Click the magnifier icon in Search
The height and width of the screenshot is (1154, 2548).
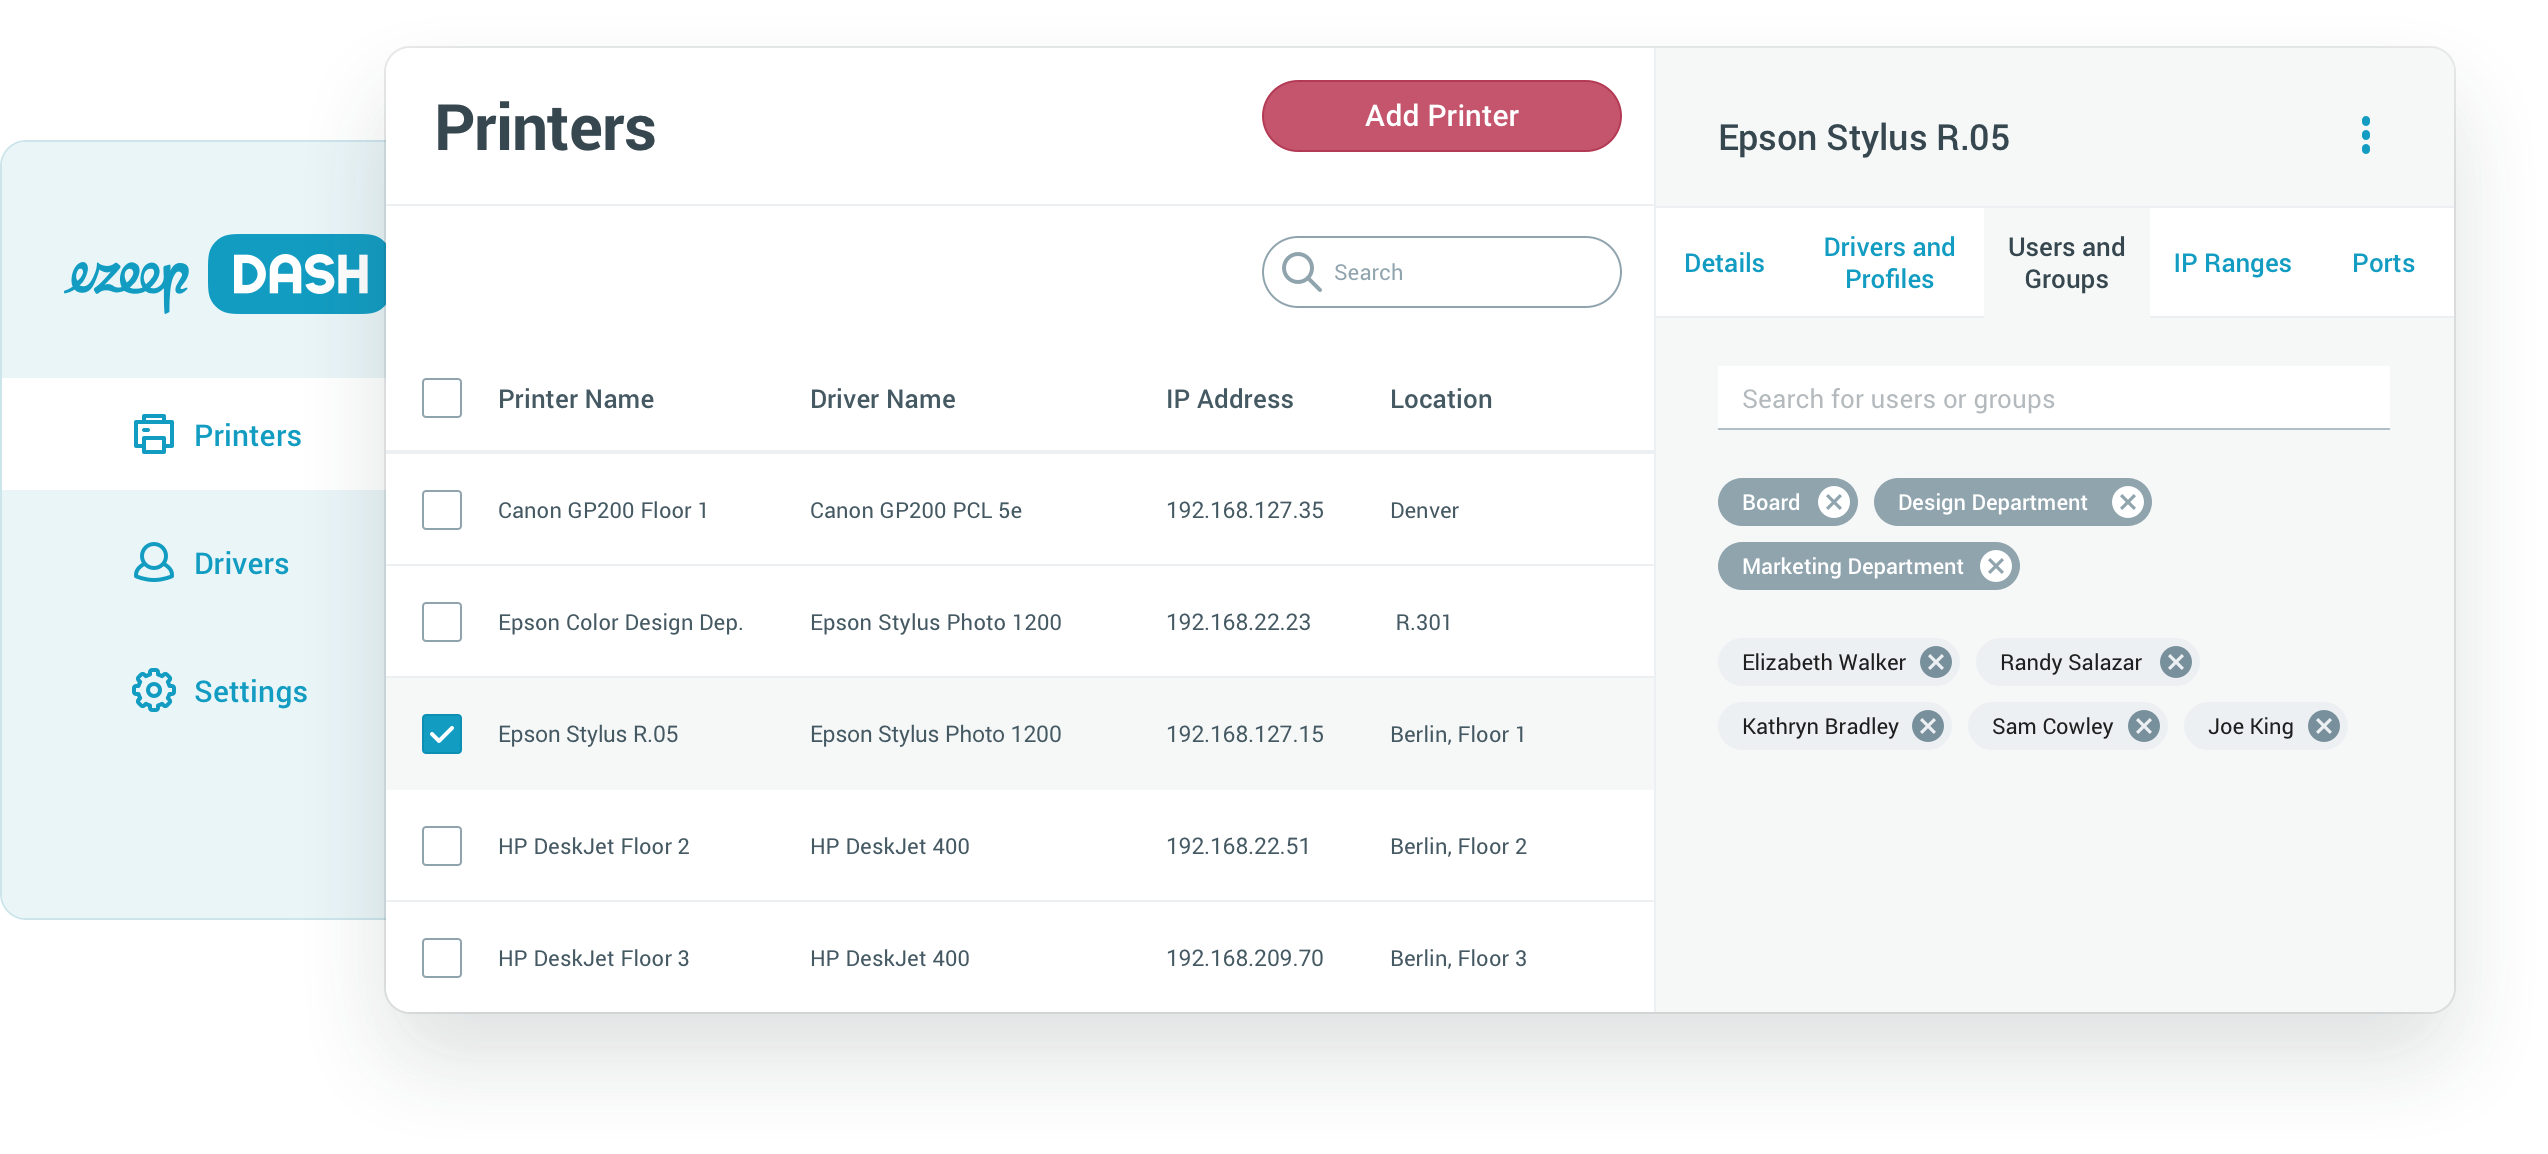point(1301,272)
